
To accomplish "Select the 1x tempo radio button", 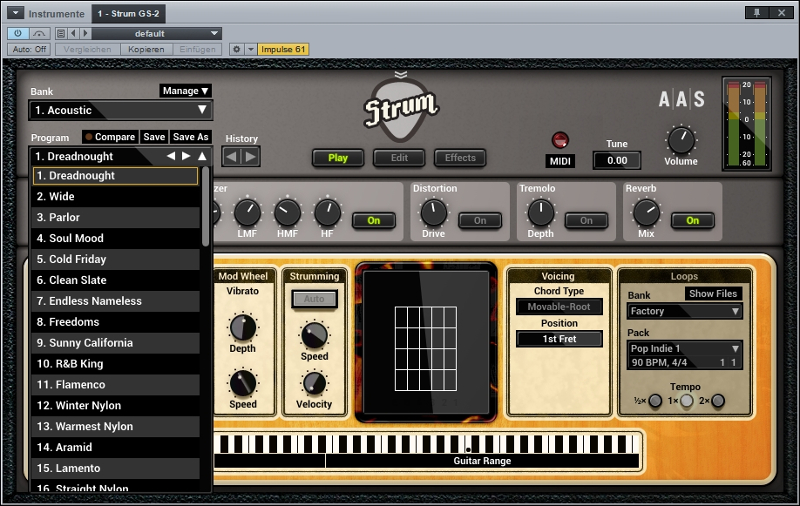I will point(687,401).
